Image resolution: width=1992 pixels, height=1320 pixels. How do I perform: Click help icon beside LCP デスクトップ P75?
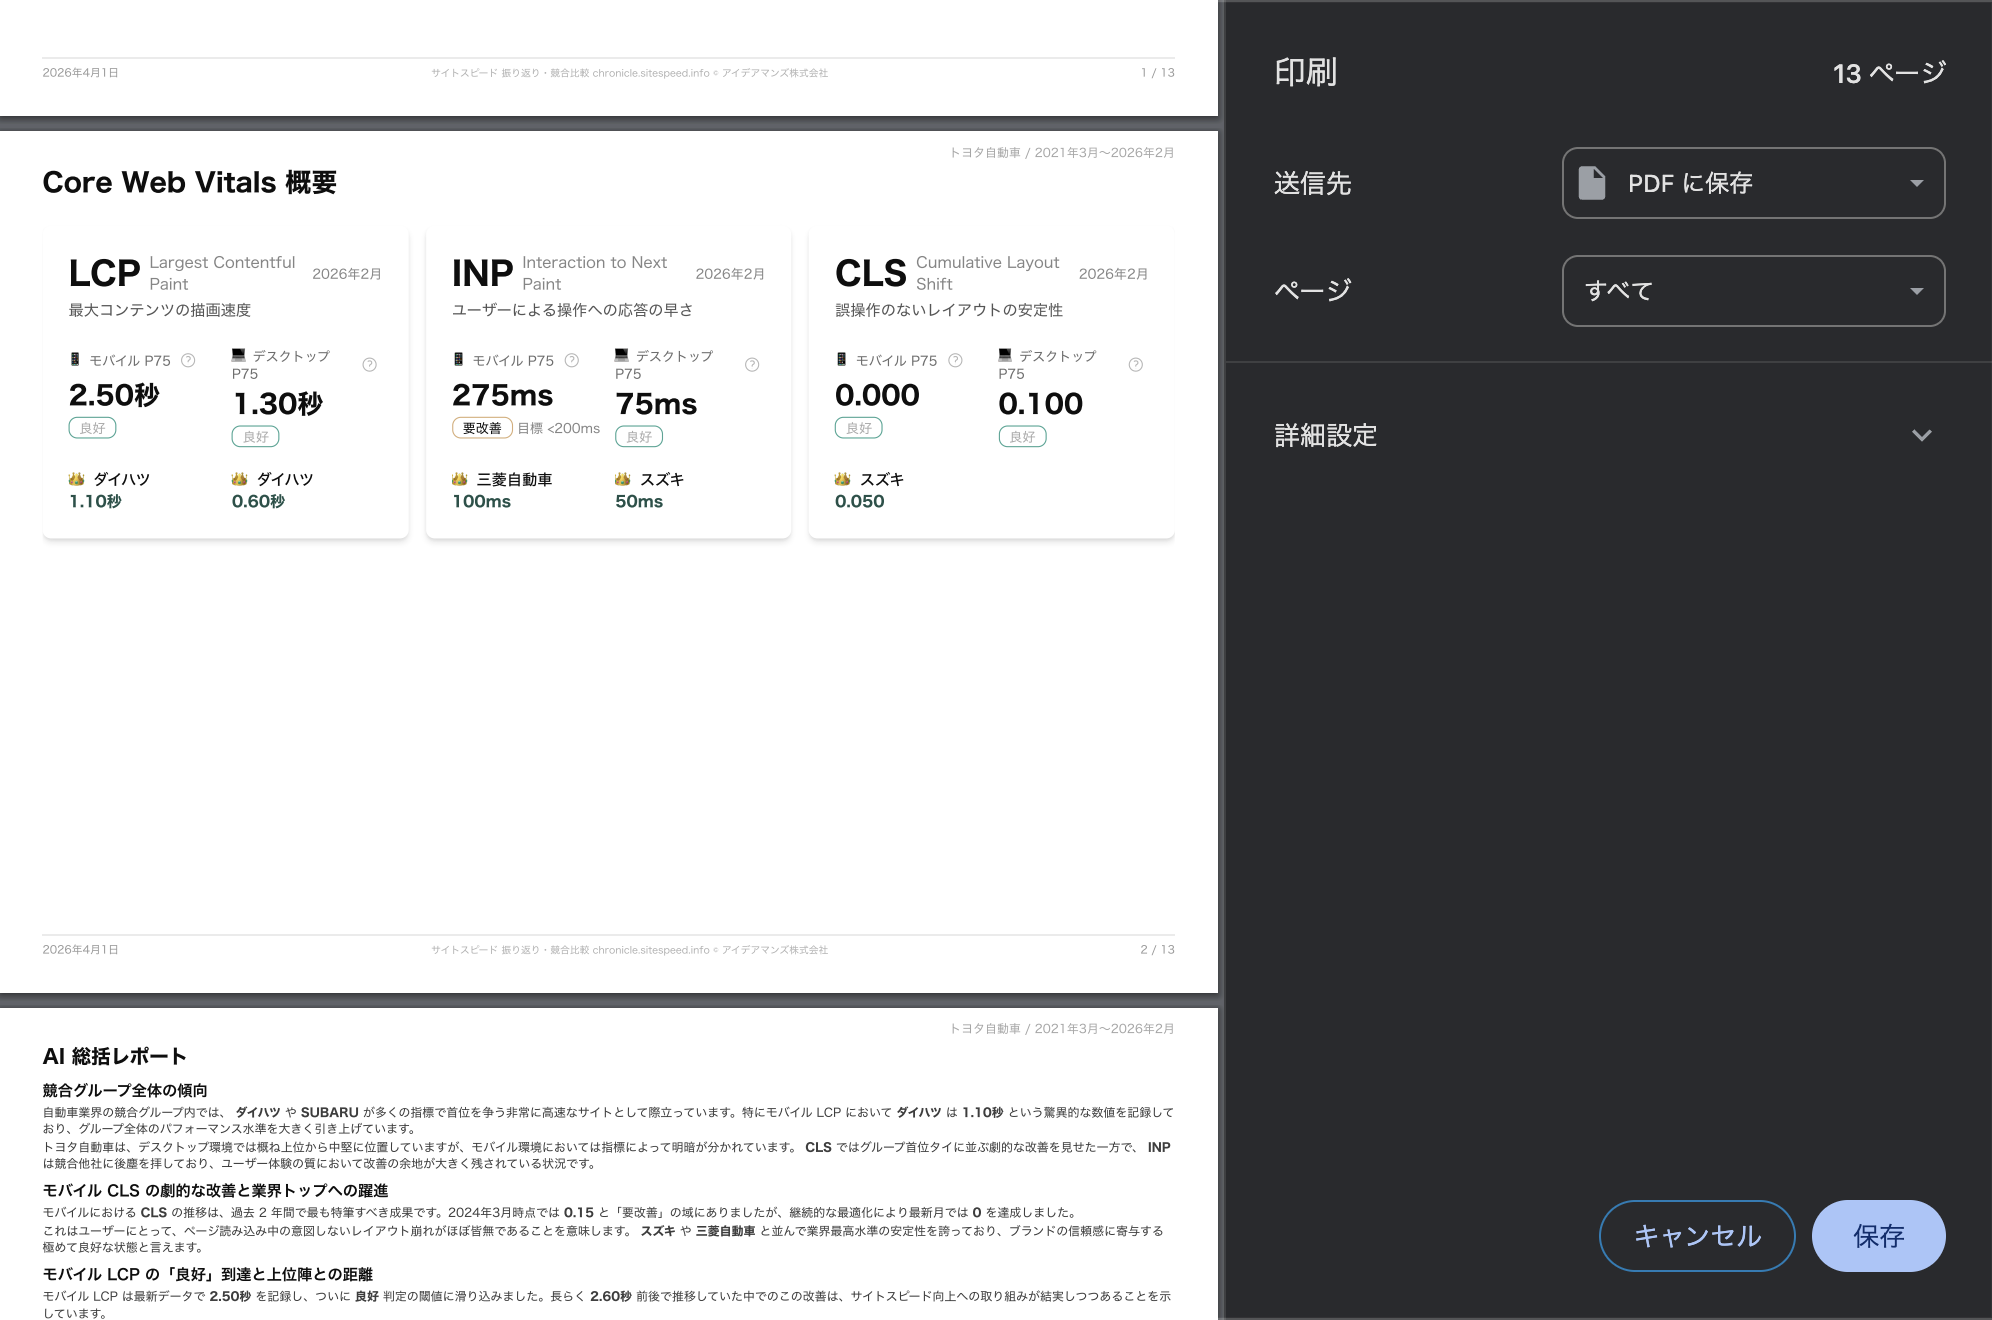[369, 365]
